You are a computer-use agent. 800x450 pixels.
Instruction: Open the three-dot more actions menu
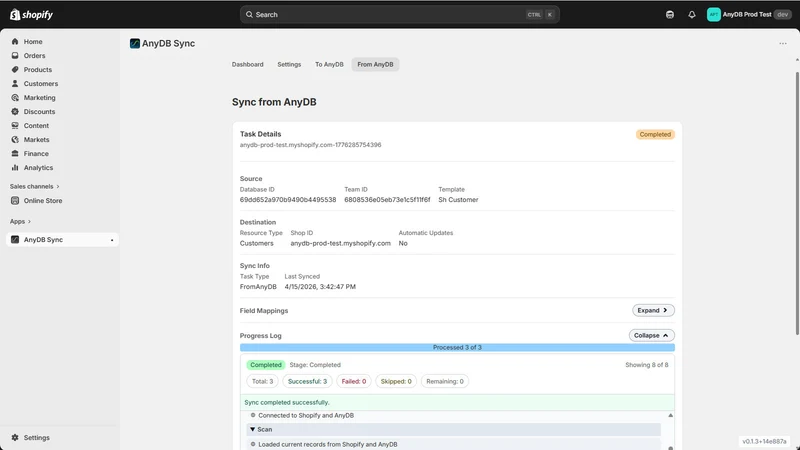coord(783,43)
